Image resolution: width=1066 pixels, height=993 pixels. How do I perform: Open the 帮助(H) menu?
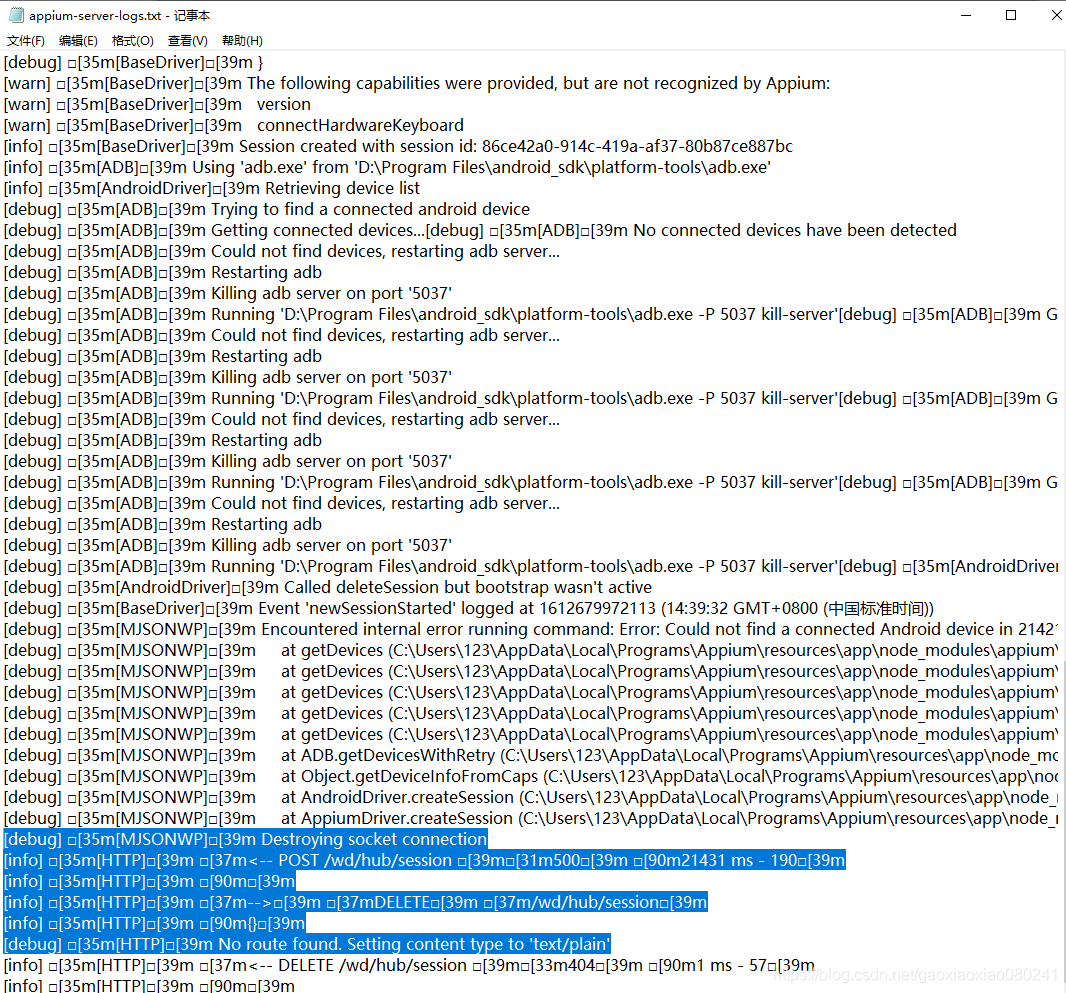(241, 40)
